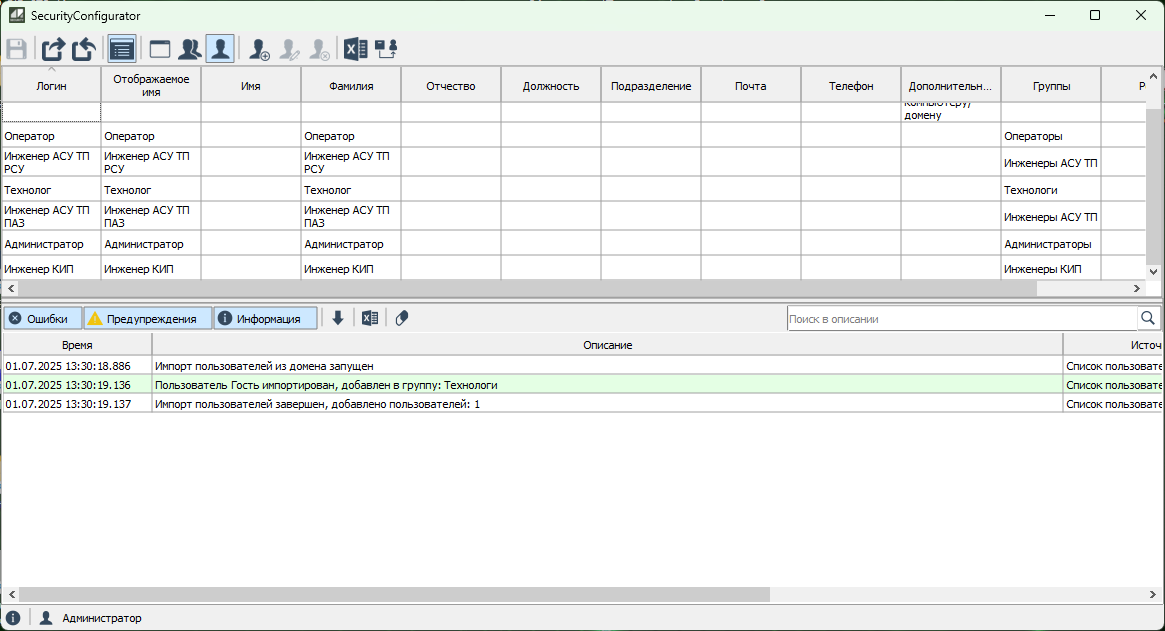Sort log by Время column header
1165x631 pixels.
click(77, 345)
